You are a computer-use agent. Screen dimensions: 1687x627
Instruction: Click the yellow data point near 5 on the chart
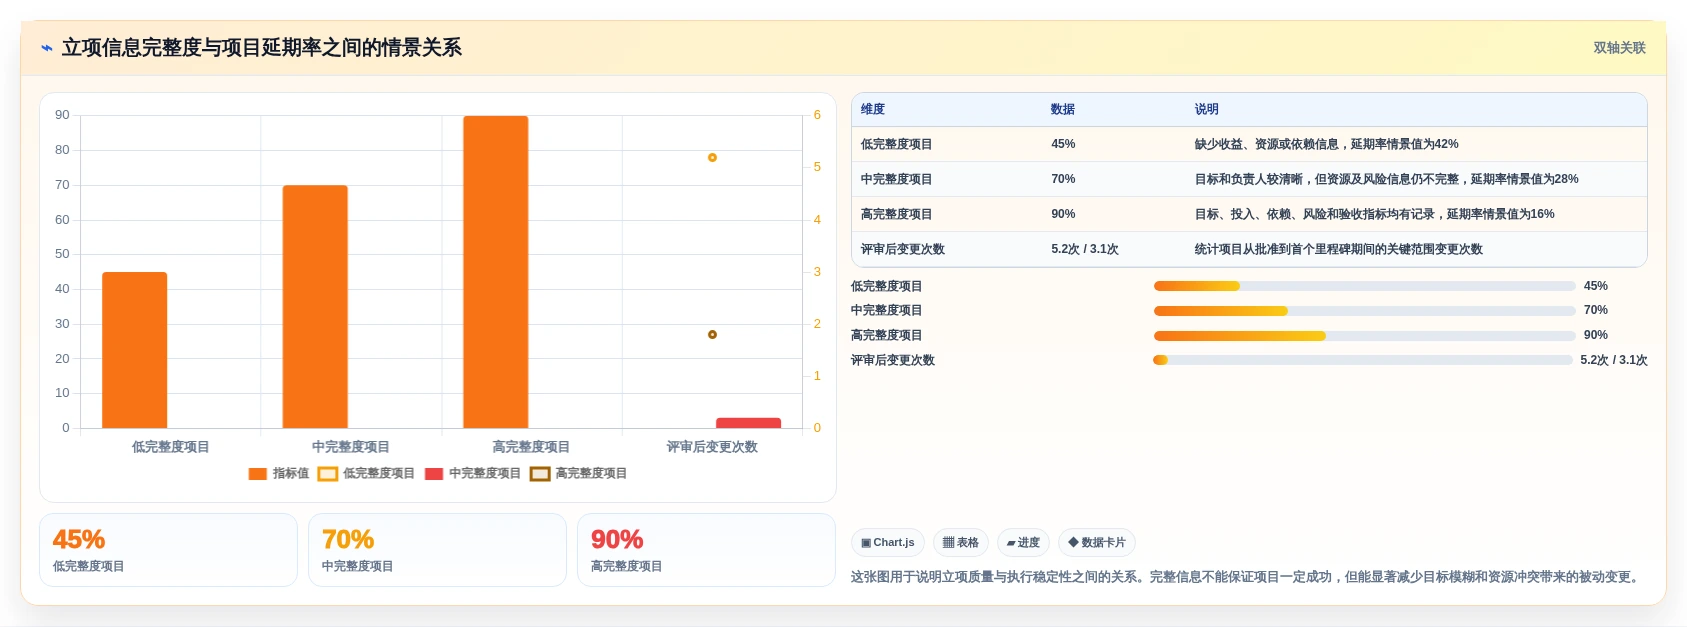click(712, 158)
